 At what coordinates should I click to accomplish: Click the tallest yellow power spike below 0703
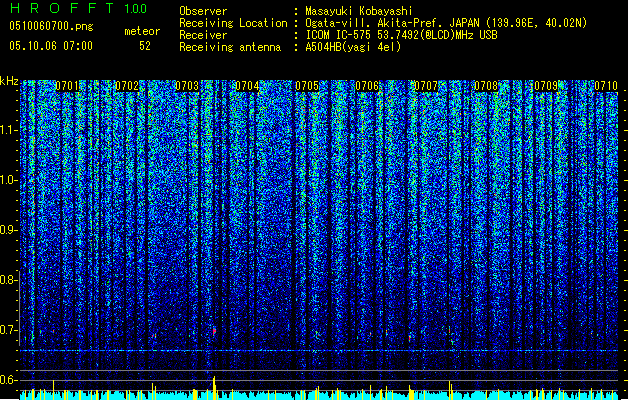coord(215,388)
